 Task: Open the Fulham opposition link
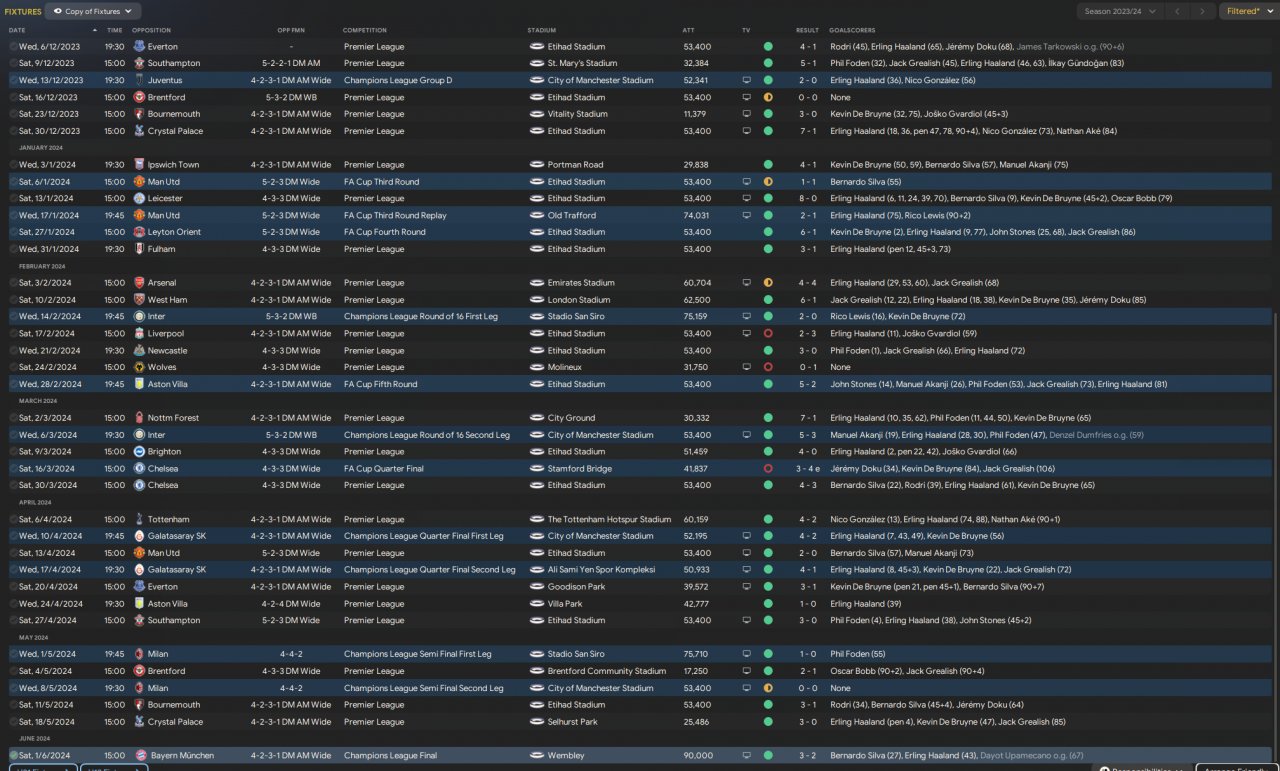pyautogui.click(x=161, y=249)
